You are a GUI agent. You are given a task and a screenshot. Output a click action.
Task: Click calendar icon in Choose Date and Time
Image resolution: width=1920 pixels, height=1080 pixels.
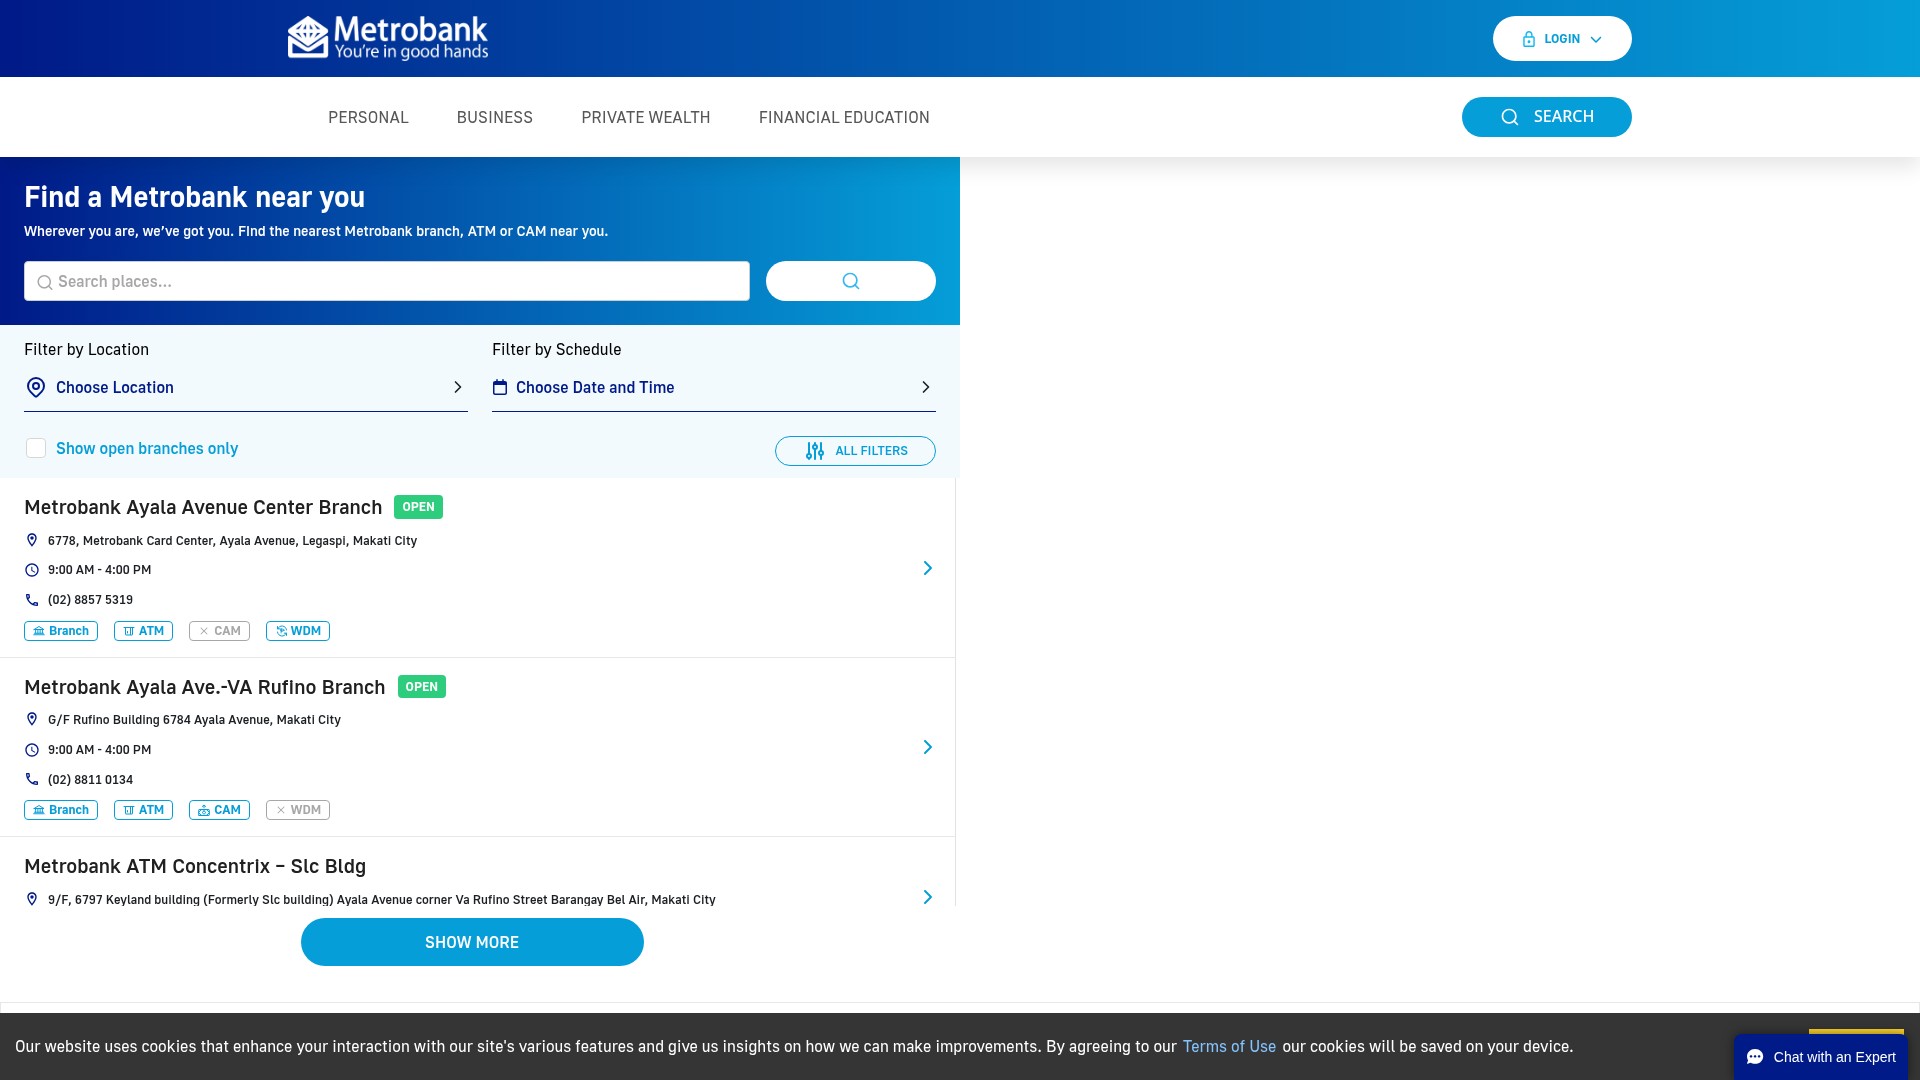pyautogui.click(x=500, y=388)
